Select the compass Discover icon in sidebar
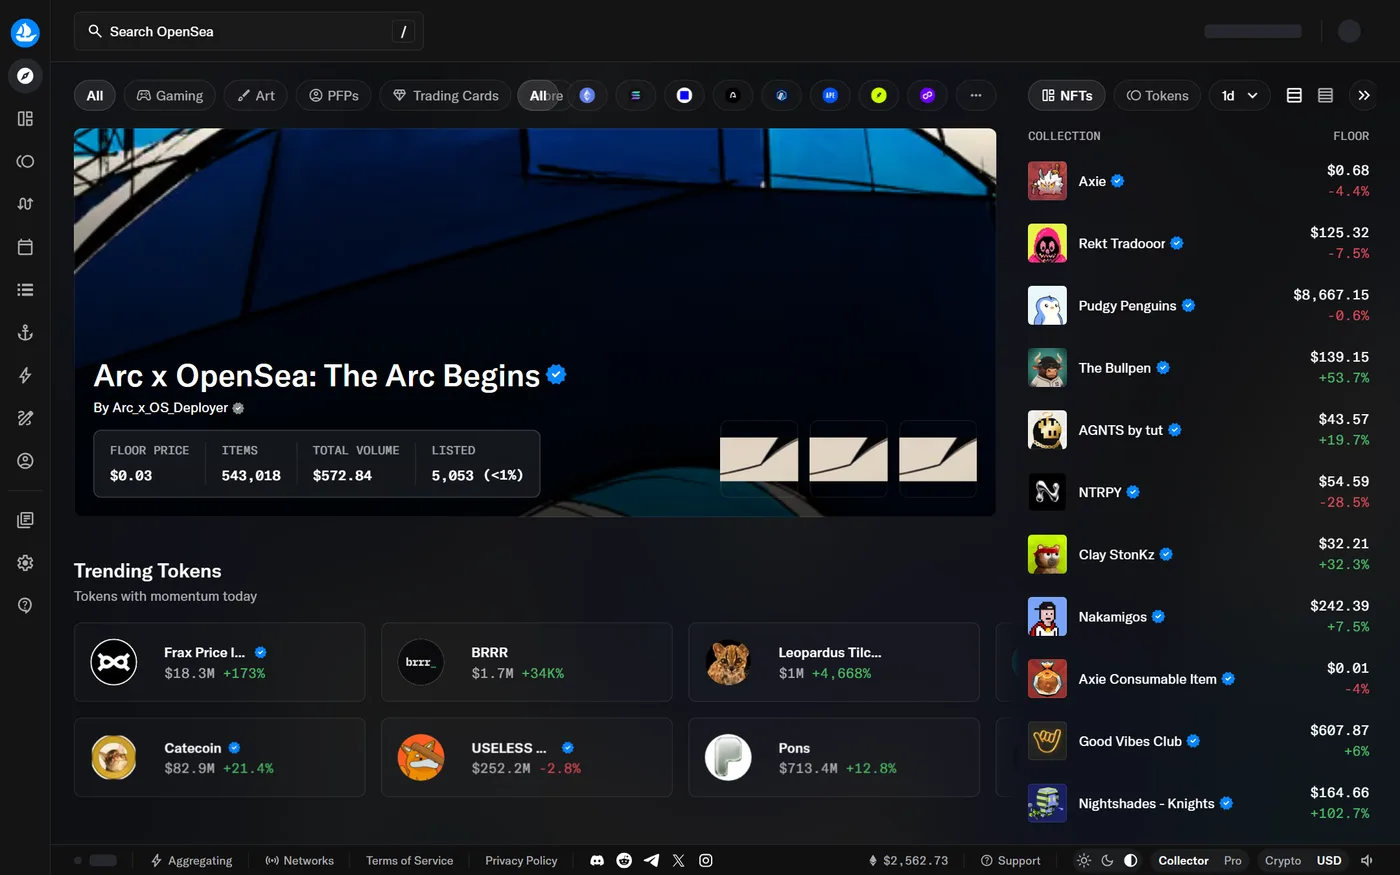 pos(25,76)
